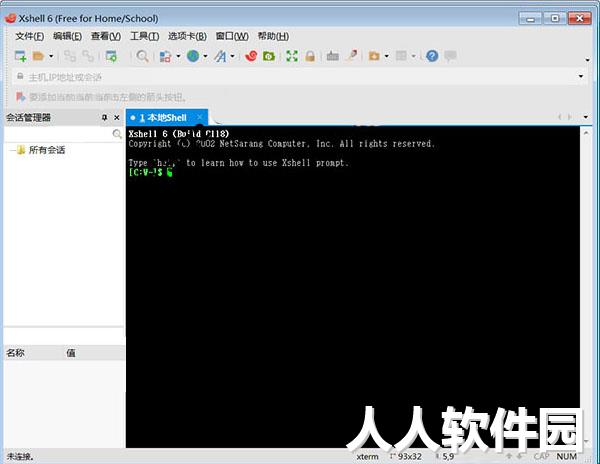
Task: Open session properties icon in toolbar
Action: pos(111,56)
